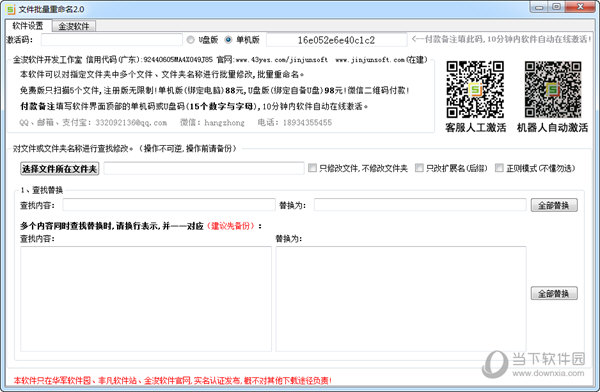Click the WeChat ID hangzhong text
Image resolution: width=600 pixels, height=392 pixels.
[224, 122]
